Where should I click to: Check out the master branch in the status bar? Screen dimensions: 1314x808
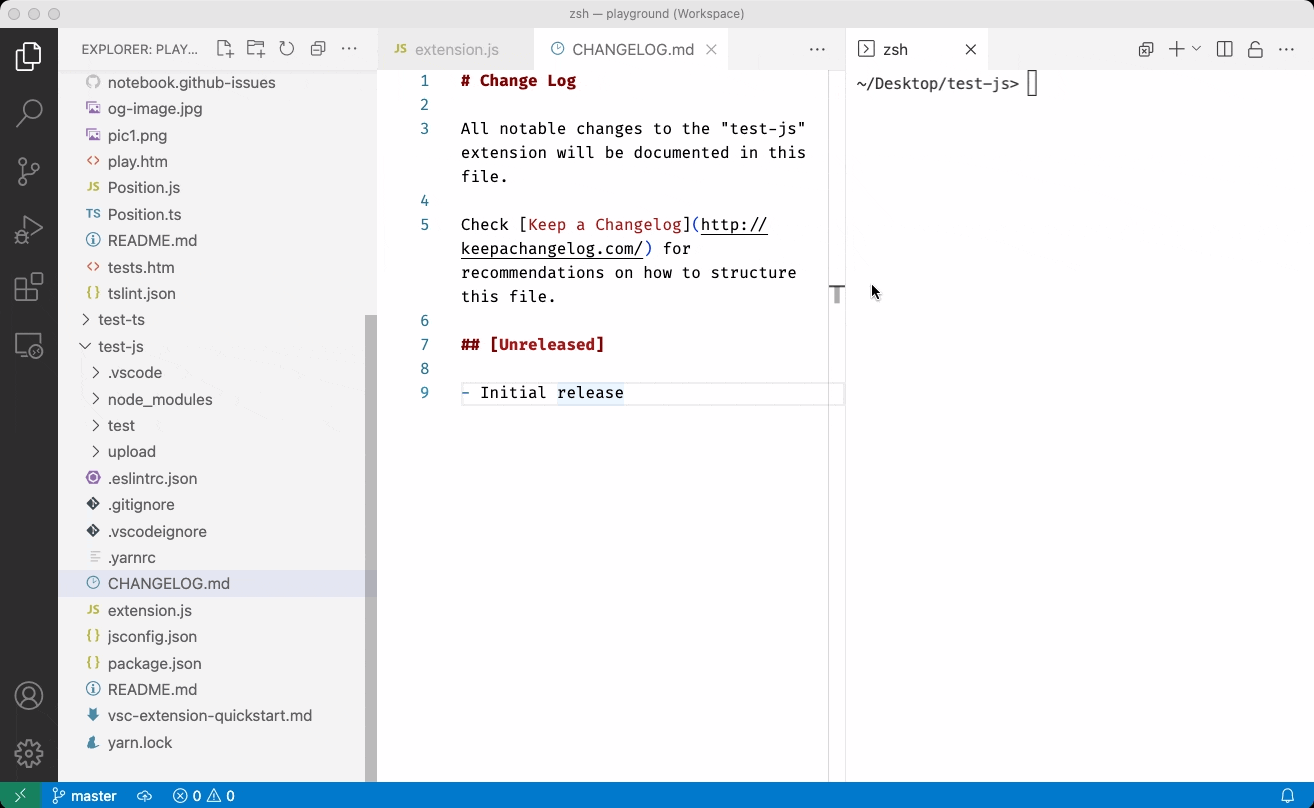[84, 795]
